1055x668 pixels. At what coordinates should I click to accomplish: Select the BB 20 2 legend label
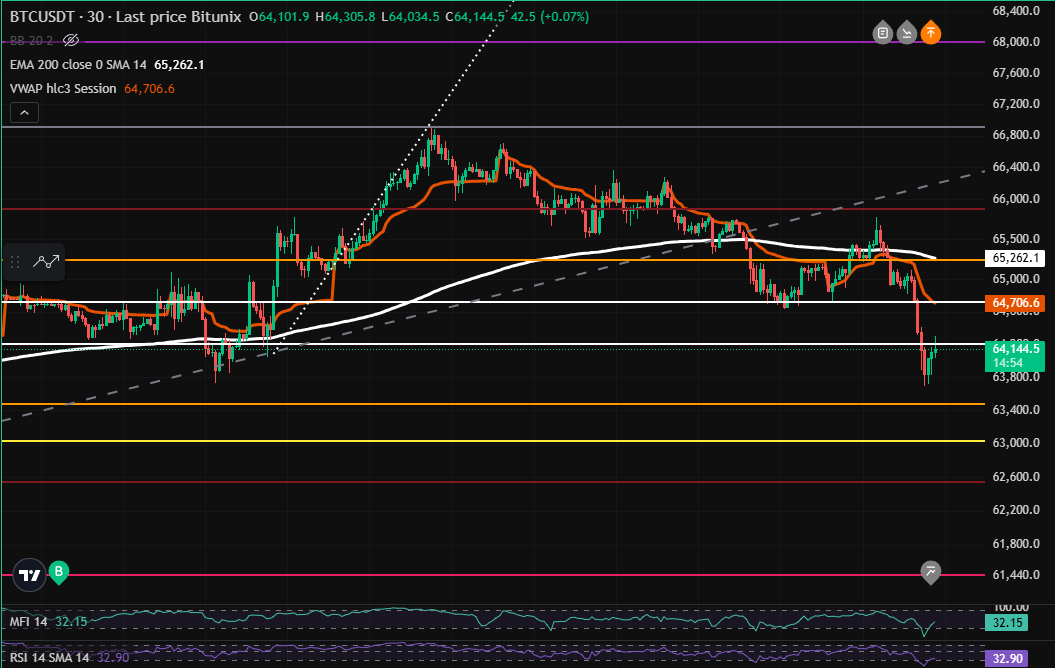point(32,41)
